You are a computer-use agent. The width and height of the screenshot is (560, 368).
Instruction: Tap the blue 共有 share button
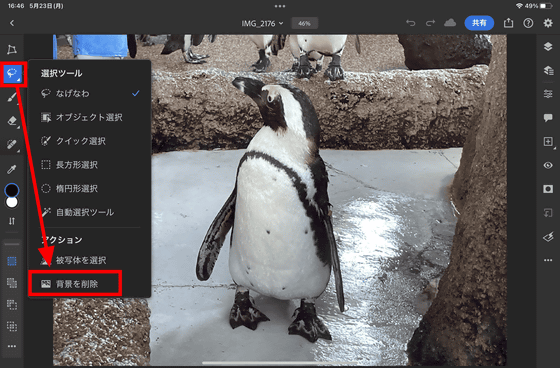pos(479,23)
